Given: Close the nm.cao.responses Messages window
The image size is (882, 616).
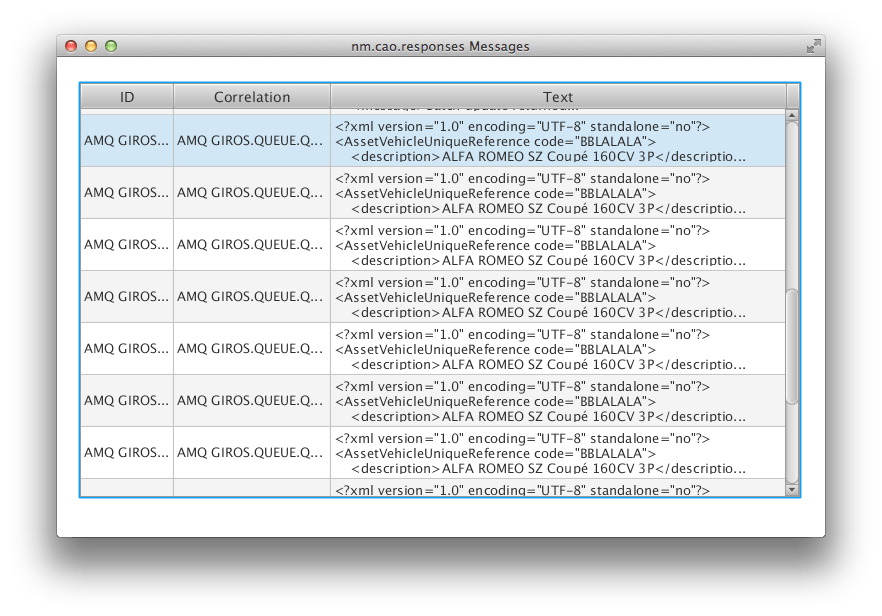Looking at the screenshot, I should tap(71, 46).
